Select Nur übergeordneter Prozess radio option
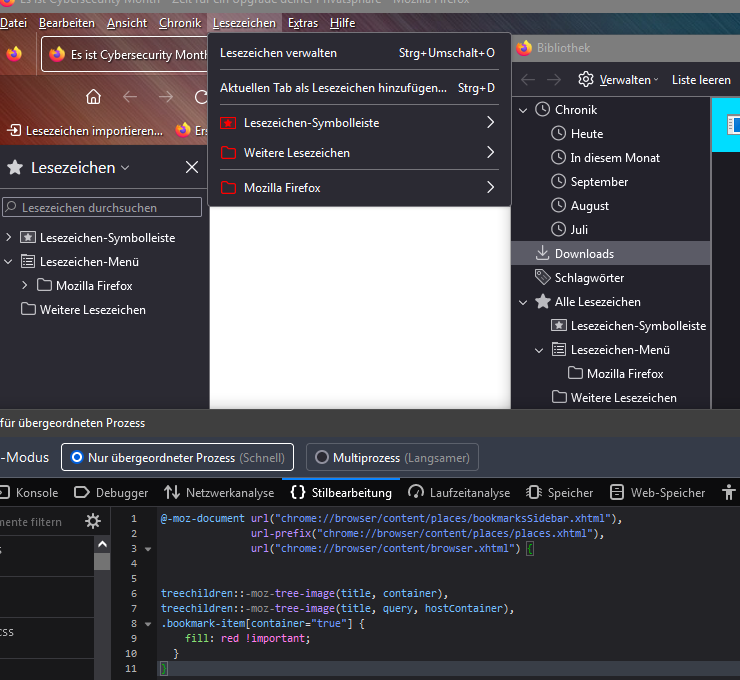Viewport: 740px width, 680px height. (x=75, y=457)
